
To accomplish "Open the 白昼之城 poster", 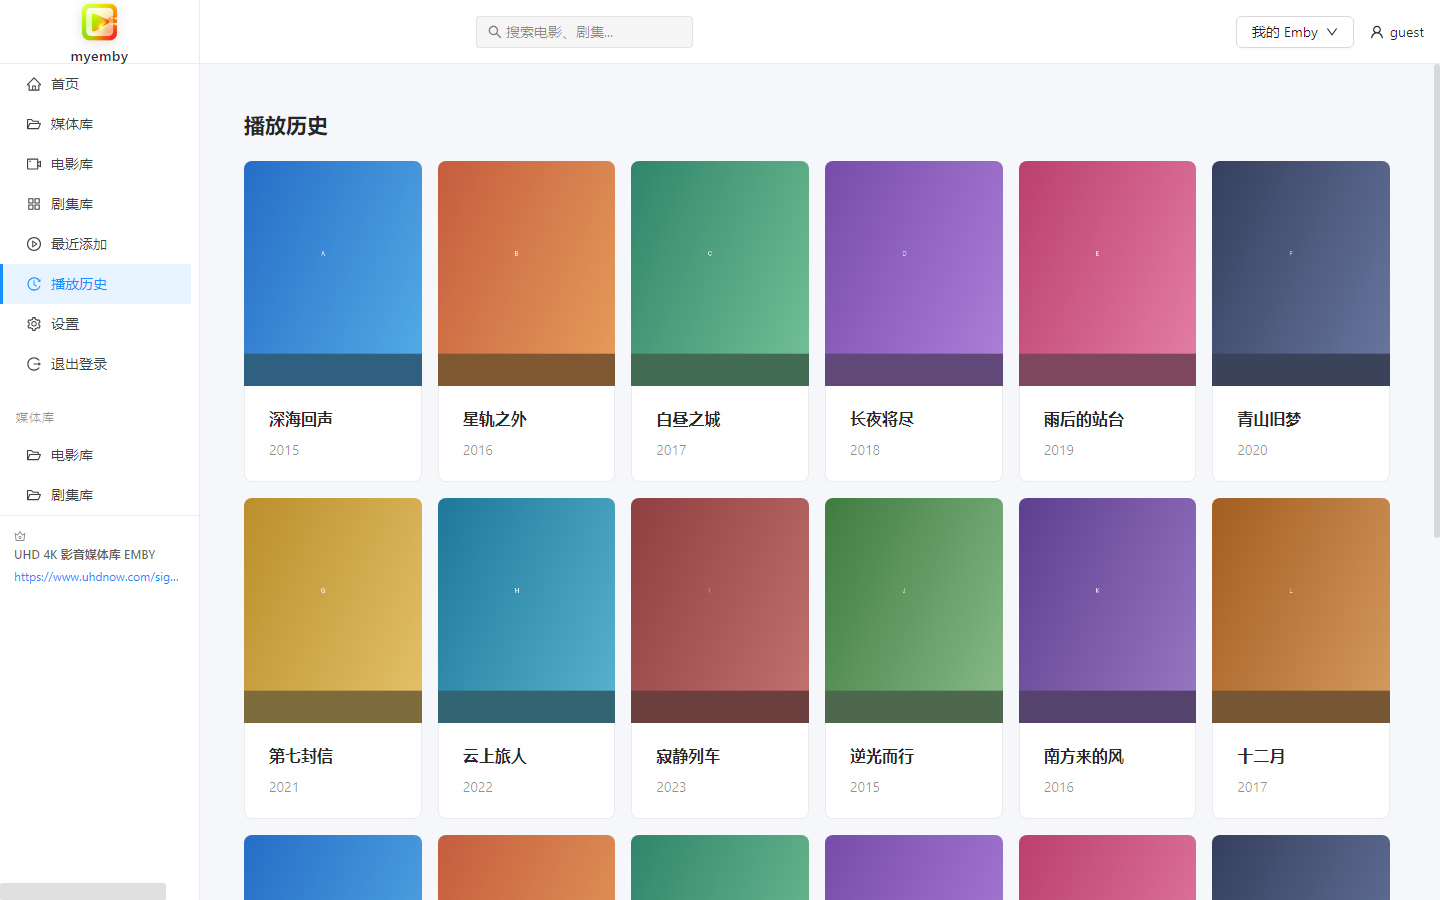I will [x=720, y=273].
